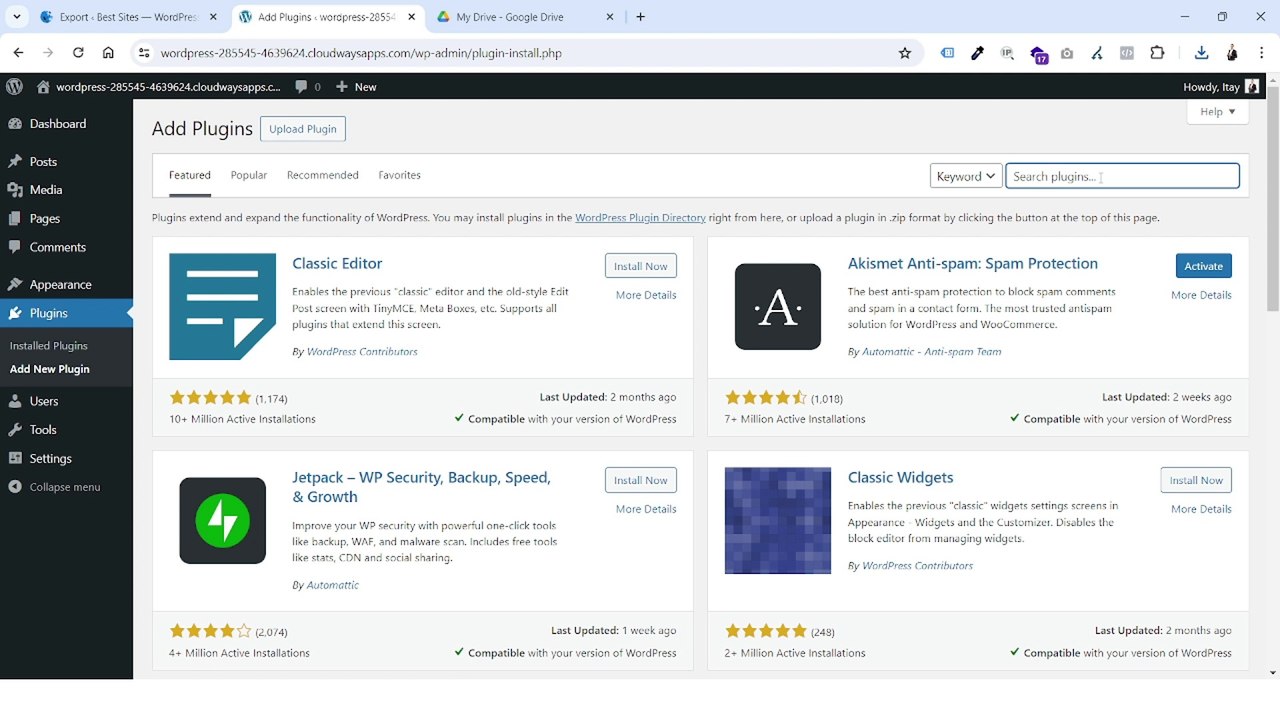Activate the Akismet plugin
1280x720 pixels.
pos(1204,266)
